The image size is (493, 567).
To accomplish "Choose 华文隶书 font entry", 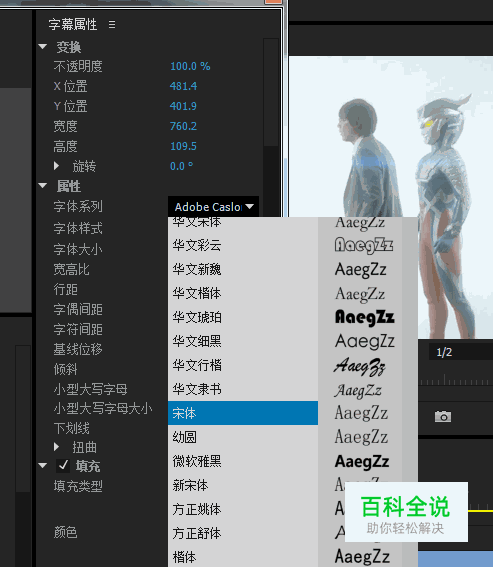I will click(x=243, y=389).
